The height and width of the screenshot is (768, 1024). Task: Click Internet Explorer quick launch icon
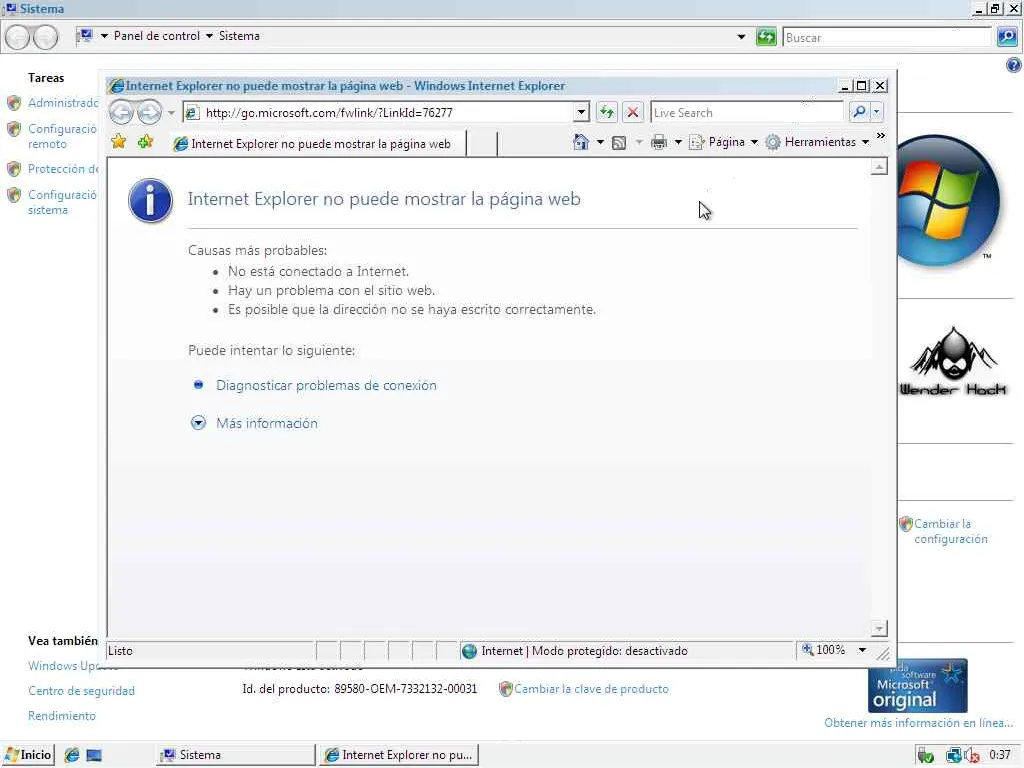pos(71,755)
